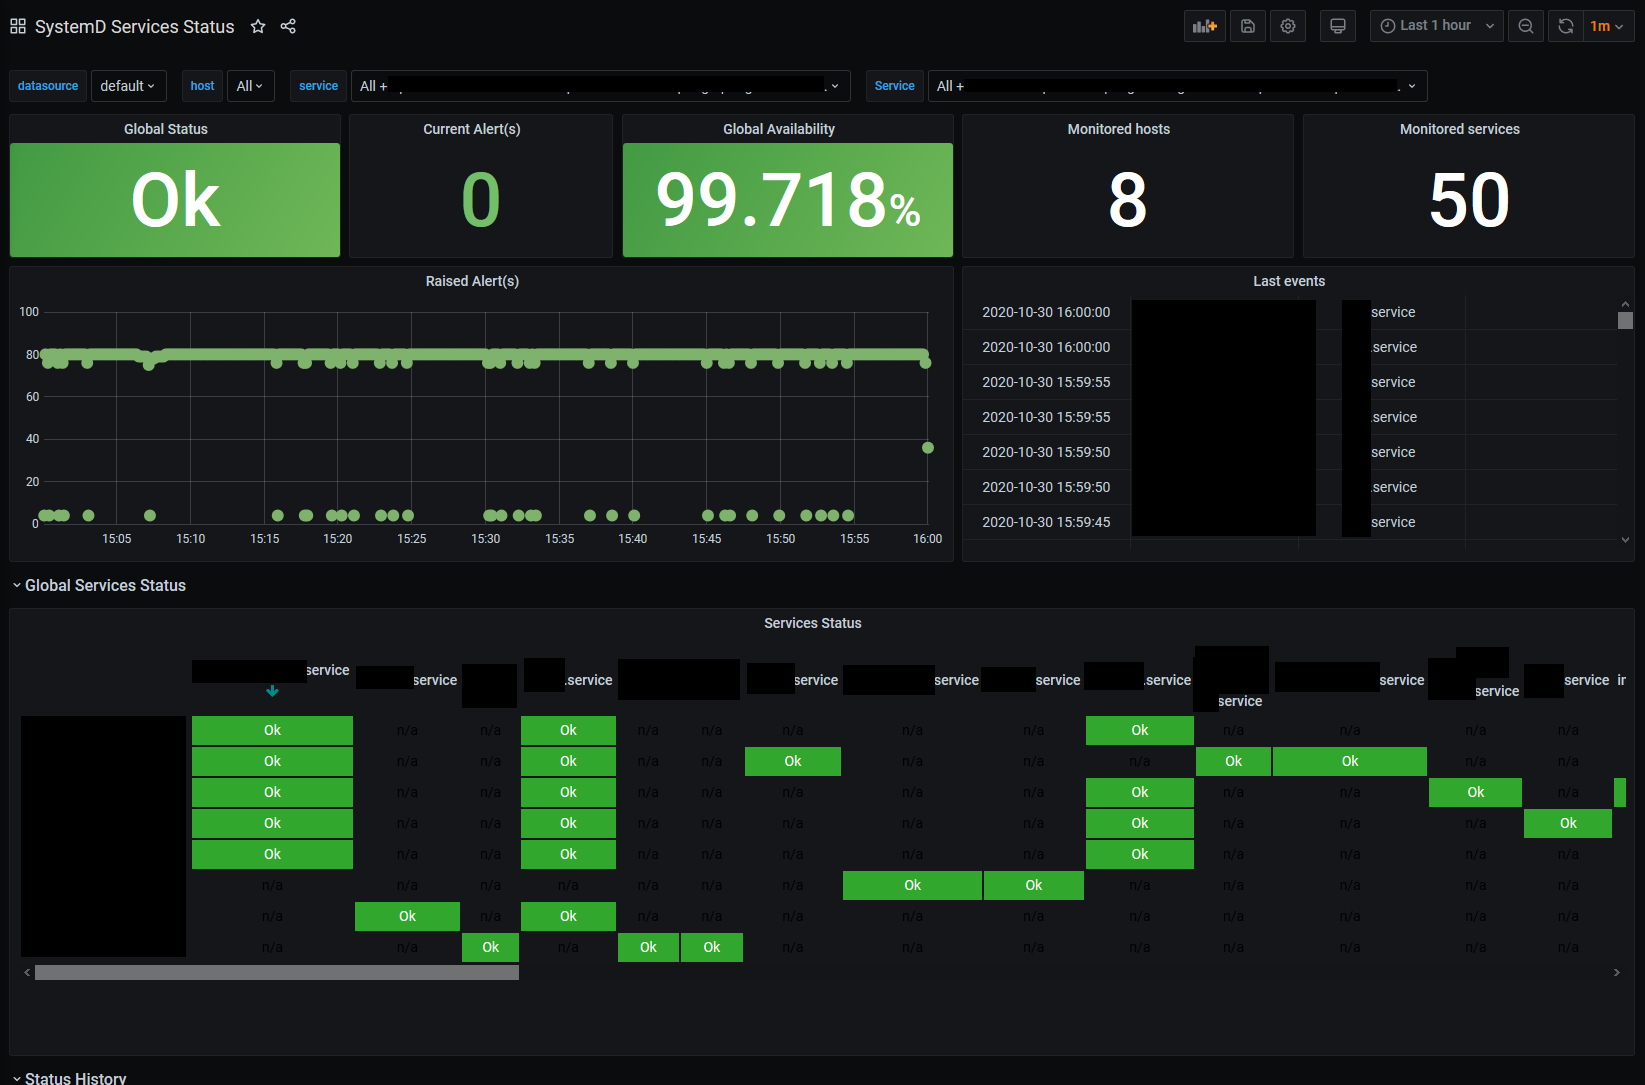Click the sort arrow under the first service column
Viewport: 1645px width, 1085px height.
(x=272, y=691)
